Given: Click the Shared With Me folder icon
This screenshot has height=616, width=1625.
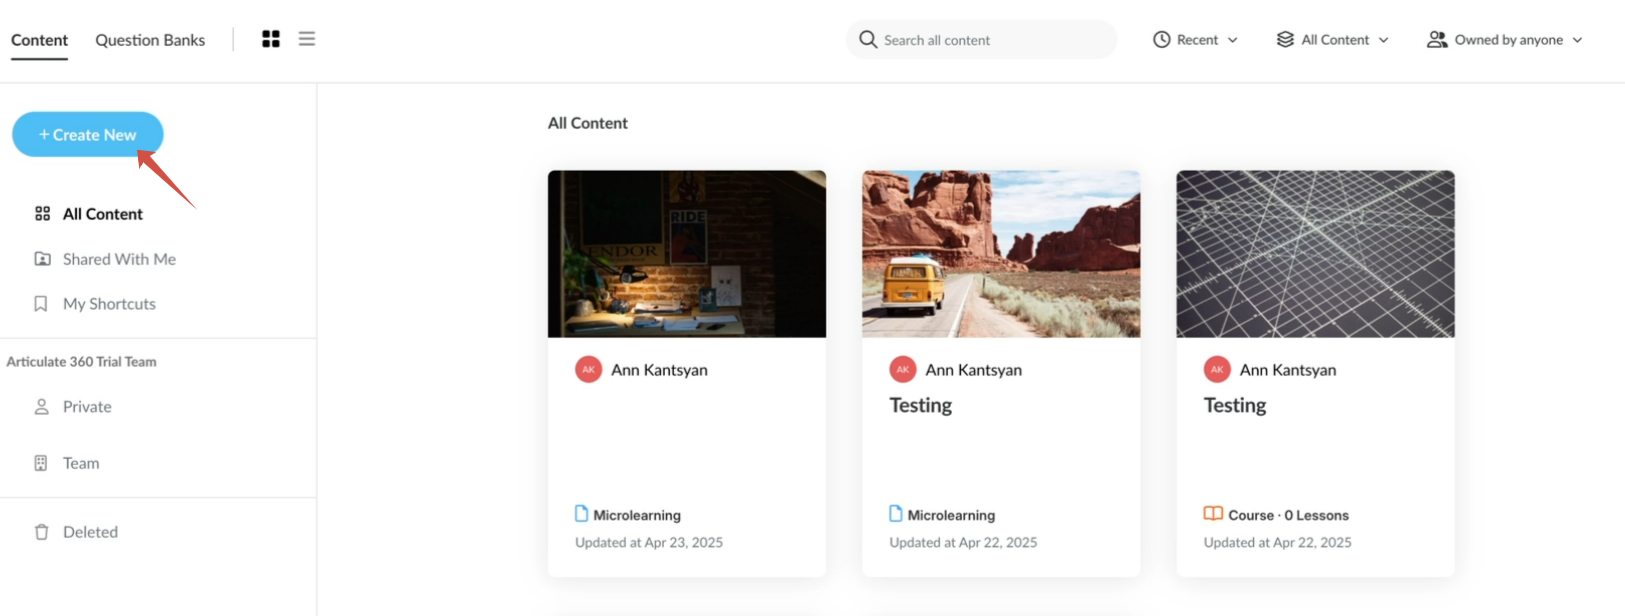Looking at the screenshot, I should click(x=42, y=259).
